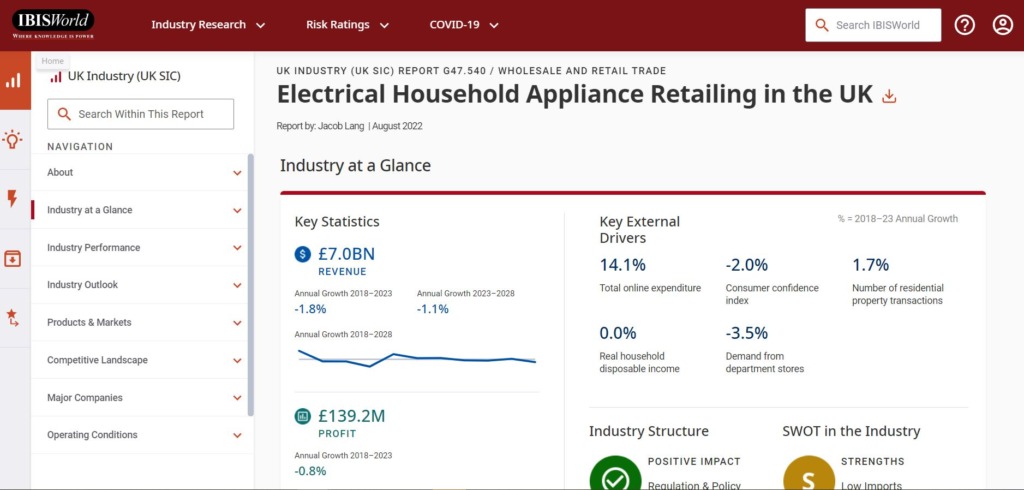This screenshot has width=1024, height=490.
Task: Click the IBISWorld logo
Action: (x=53, y=24)
